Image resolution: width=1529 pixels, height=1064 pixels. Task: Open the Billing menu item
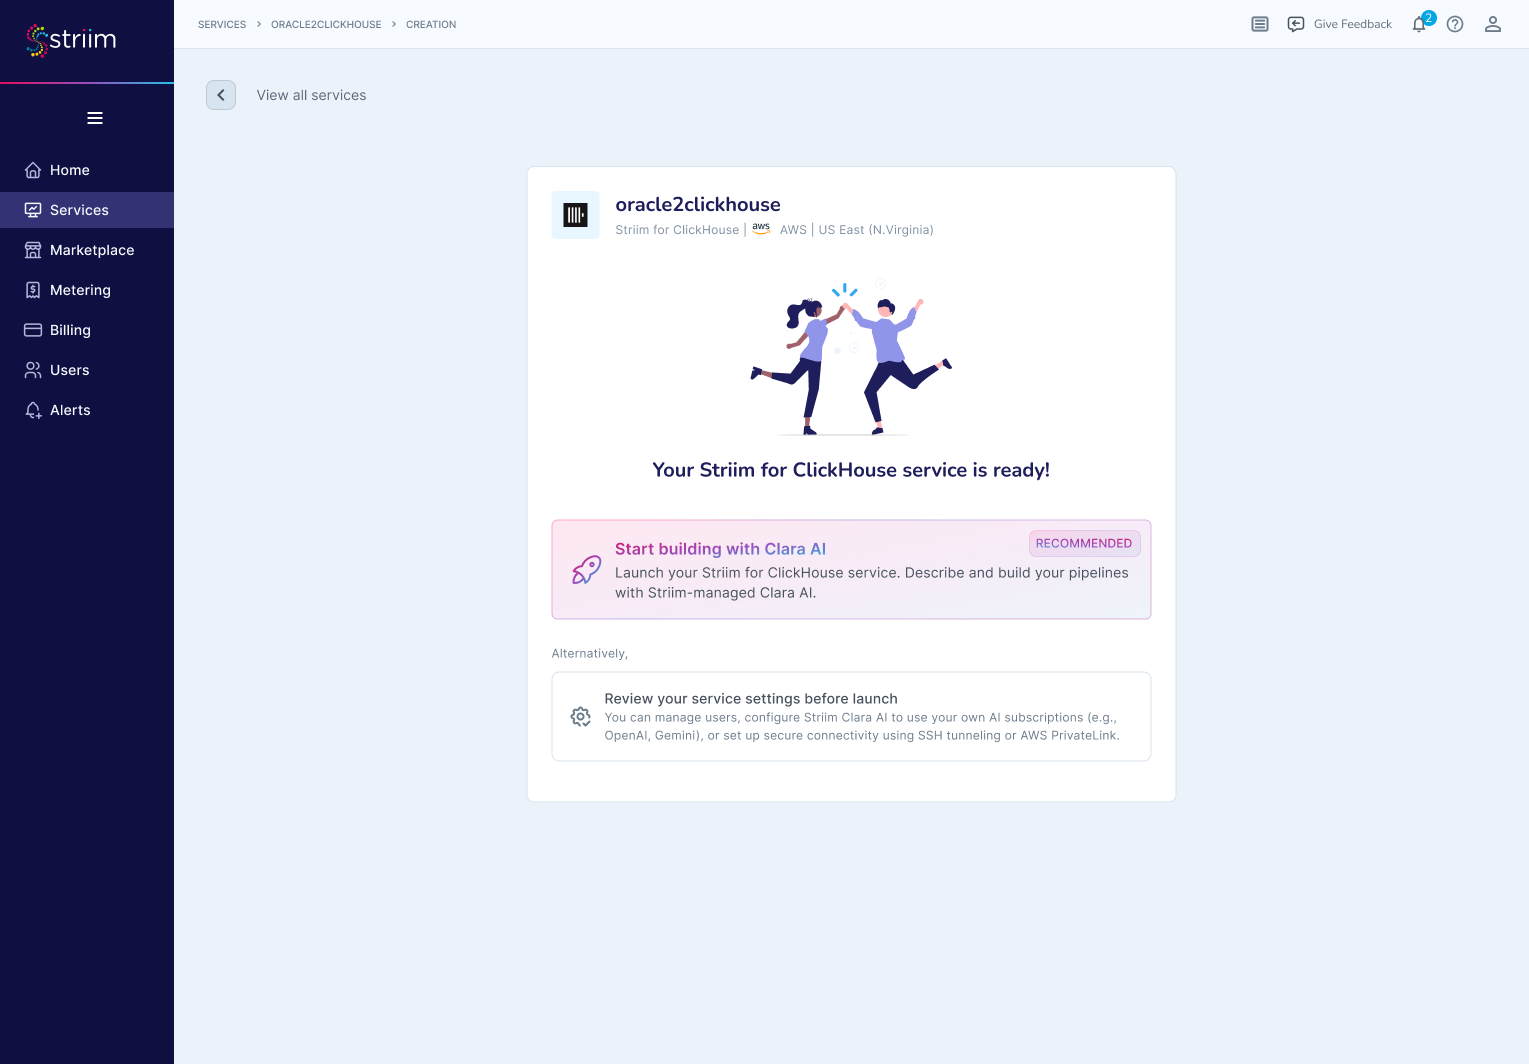(87, 330)
